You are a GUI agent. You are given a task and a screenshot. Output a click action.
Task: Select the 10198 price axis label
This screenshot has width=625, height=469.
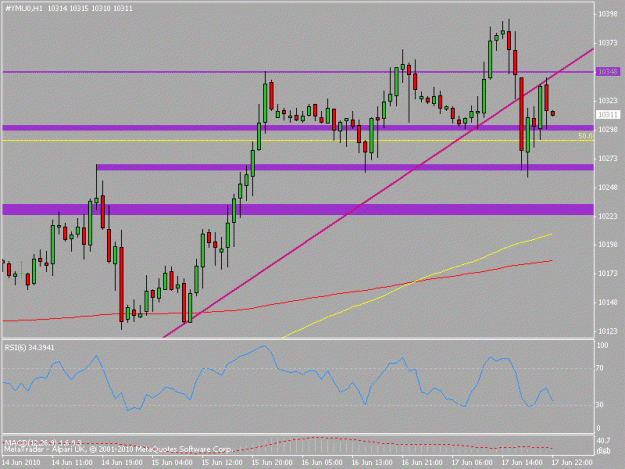coord(608,244)
